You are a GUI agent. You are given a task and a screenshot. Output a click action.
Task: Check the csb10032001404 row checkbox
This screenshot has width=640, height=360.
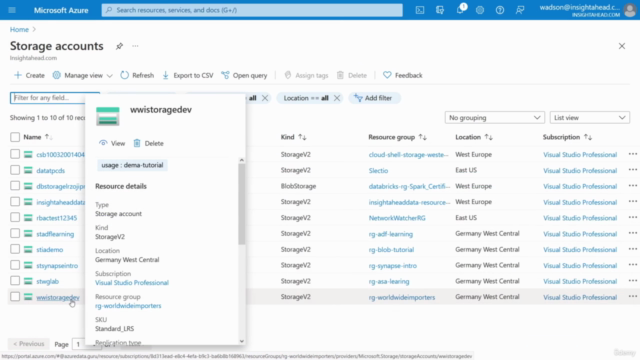tap(15, 154)
